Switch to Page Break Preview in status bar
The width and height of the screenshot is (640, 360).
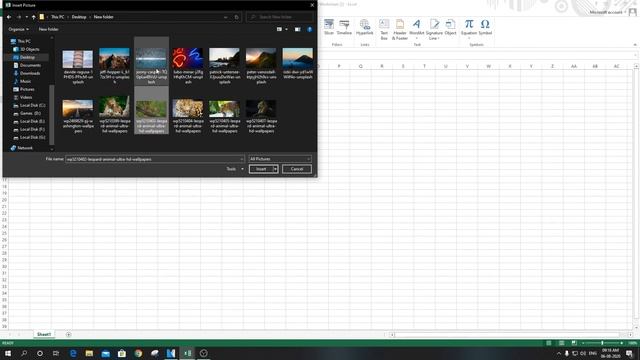tap(574, 343)
